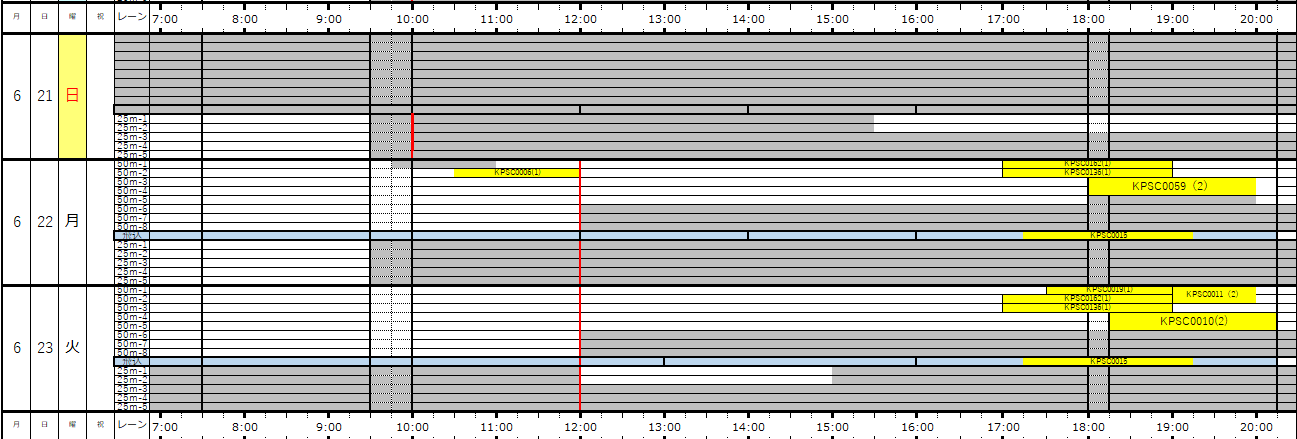Select the KPSC0019(1) booking on Tuesday
1297x439 pixels.
click(x=1109, y=289)
